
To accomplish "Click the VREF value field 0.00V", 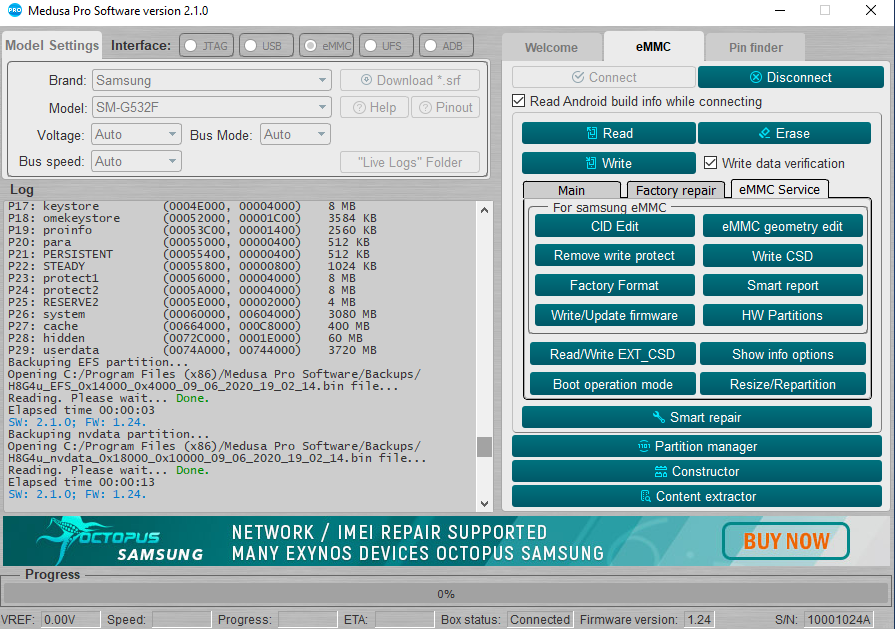I will click(x=71, y=619).
